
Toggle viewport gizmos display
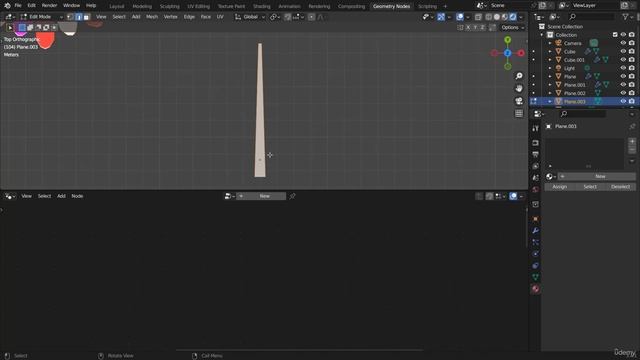[441, 17]
